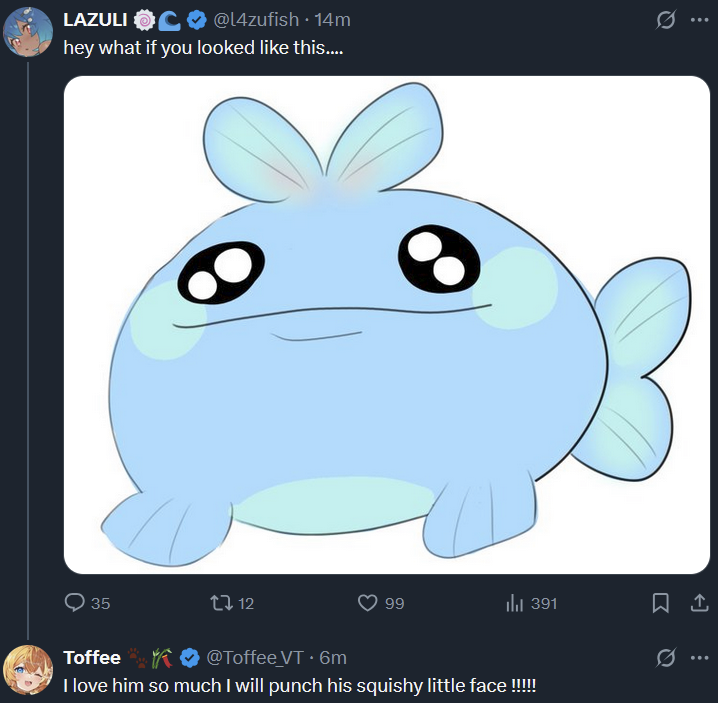
Task: Click the verified badge beside Toffee's name
Action: click(x=190, y=657)
